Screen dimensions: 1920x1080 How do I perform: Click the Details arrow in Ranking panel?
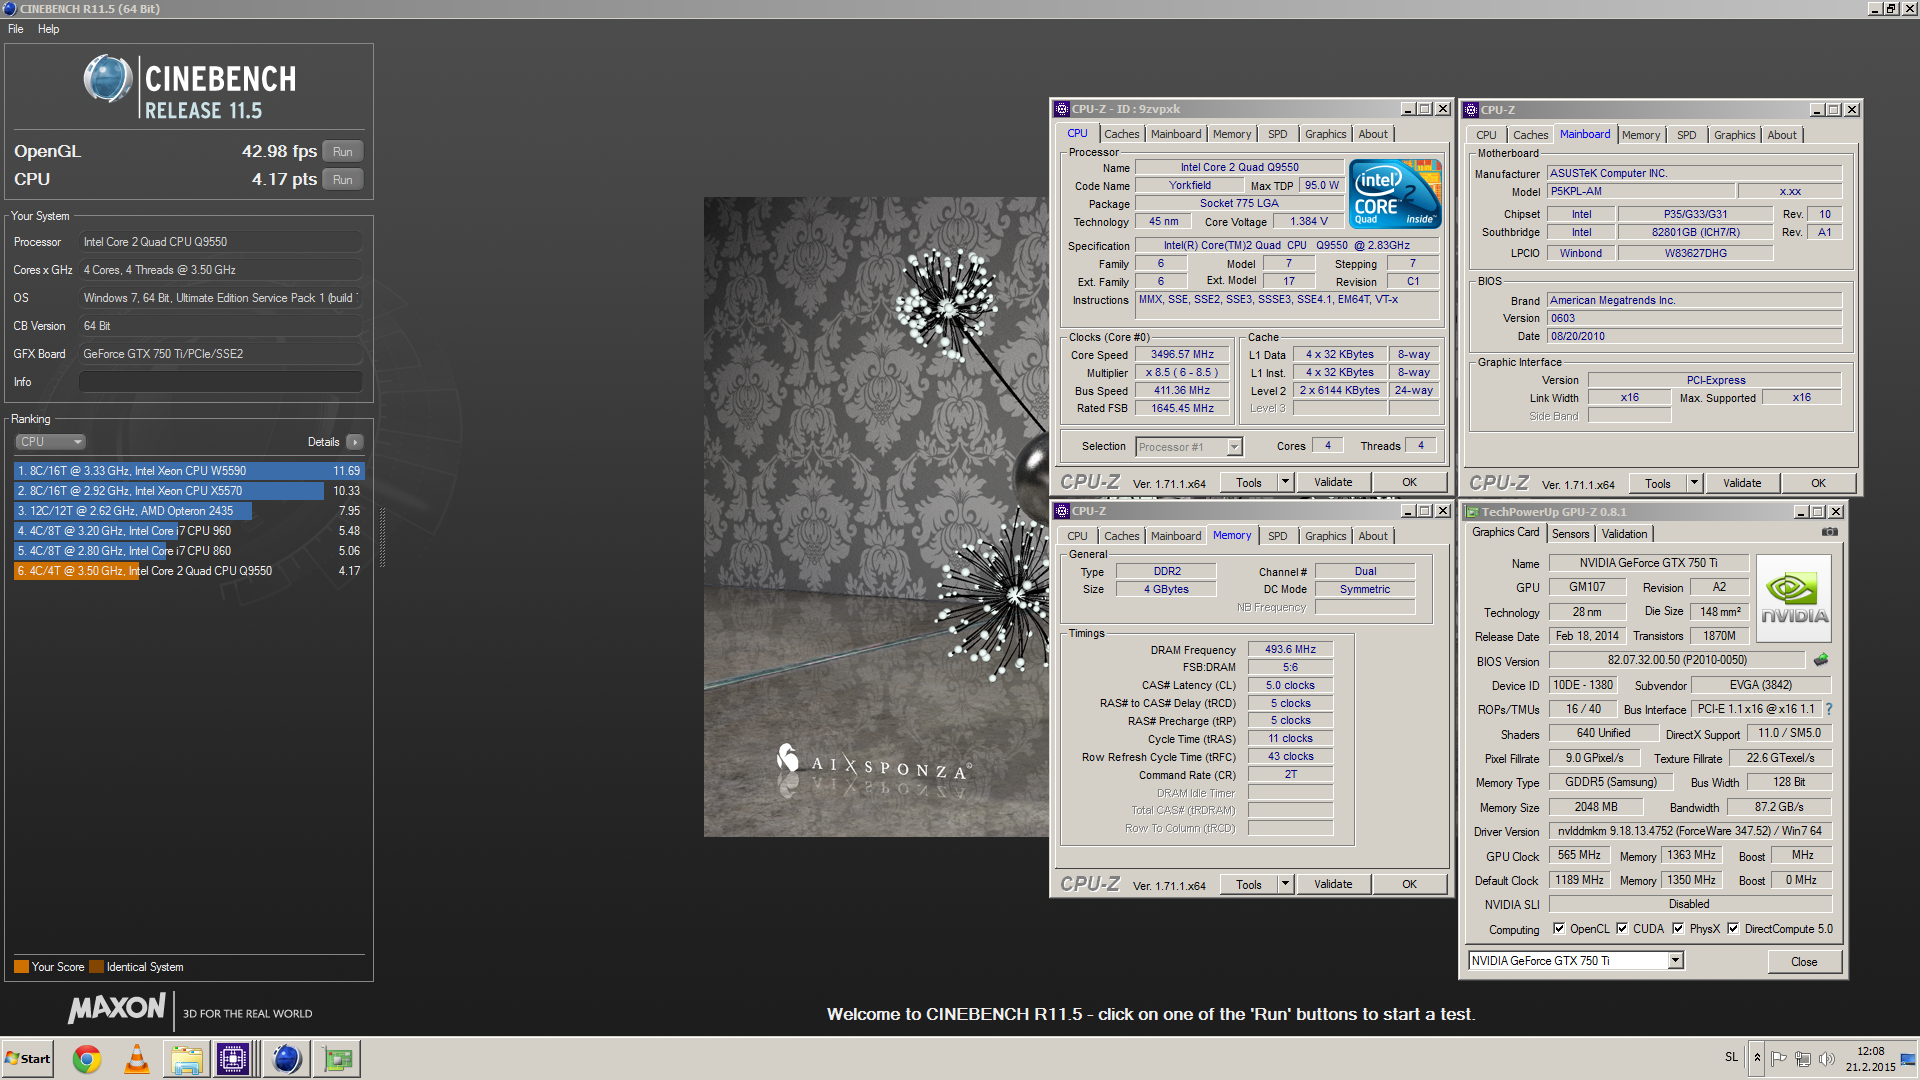pyautogui.click(x=355, y=442)
